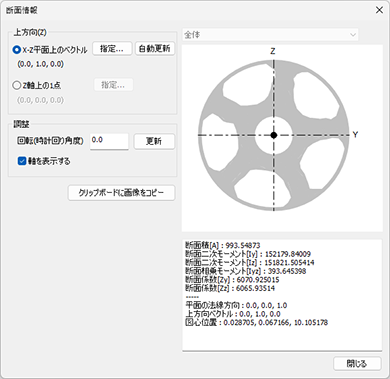The height and width of the screenshot is (379, 390).
Task: Click the greyed-out 指定... button
Action: pos(113,85)
